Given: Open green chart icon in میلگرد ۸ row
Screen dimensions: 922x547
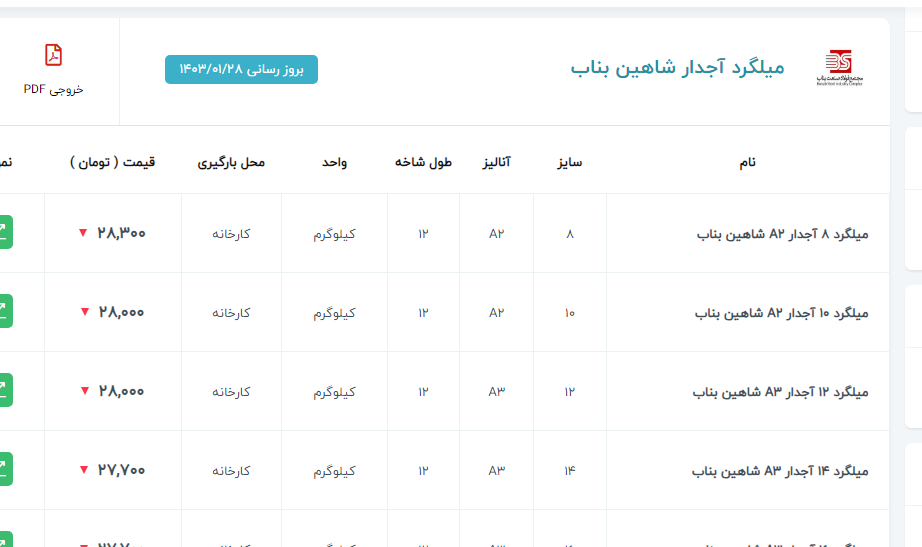Looking at the screenshot, I should 5,232.
